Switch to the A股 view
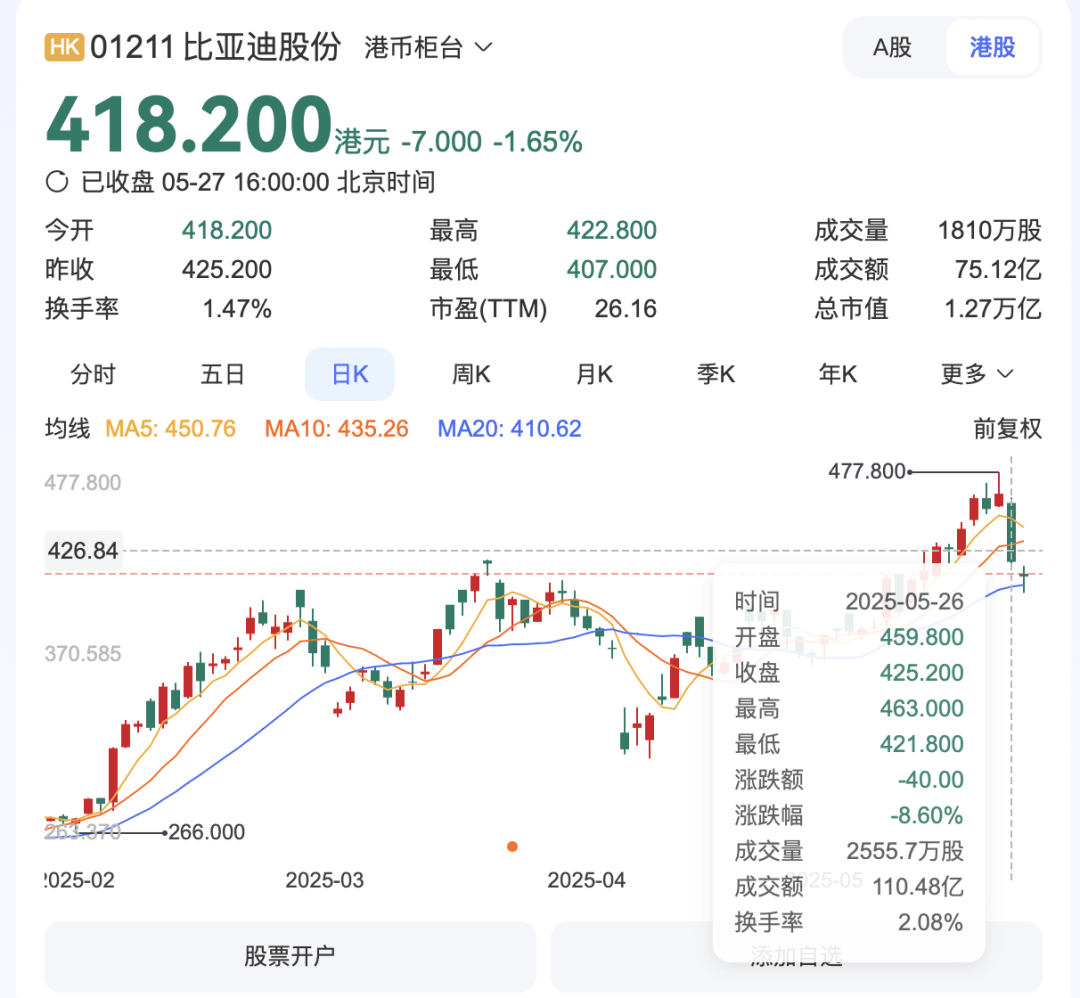This screenshot has height=998, width=1080. coord(892,48)
